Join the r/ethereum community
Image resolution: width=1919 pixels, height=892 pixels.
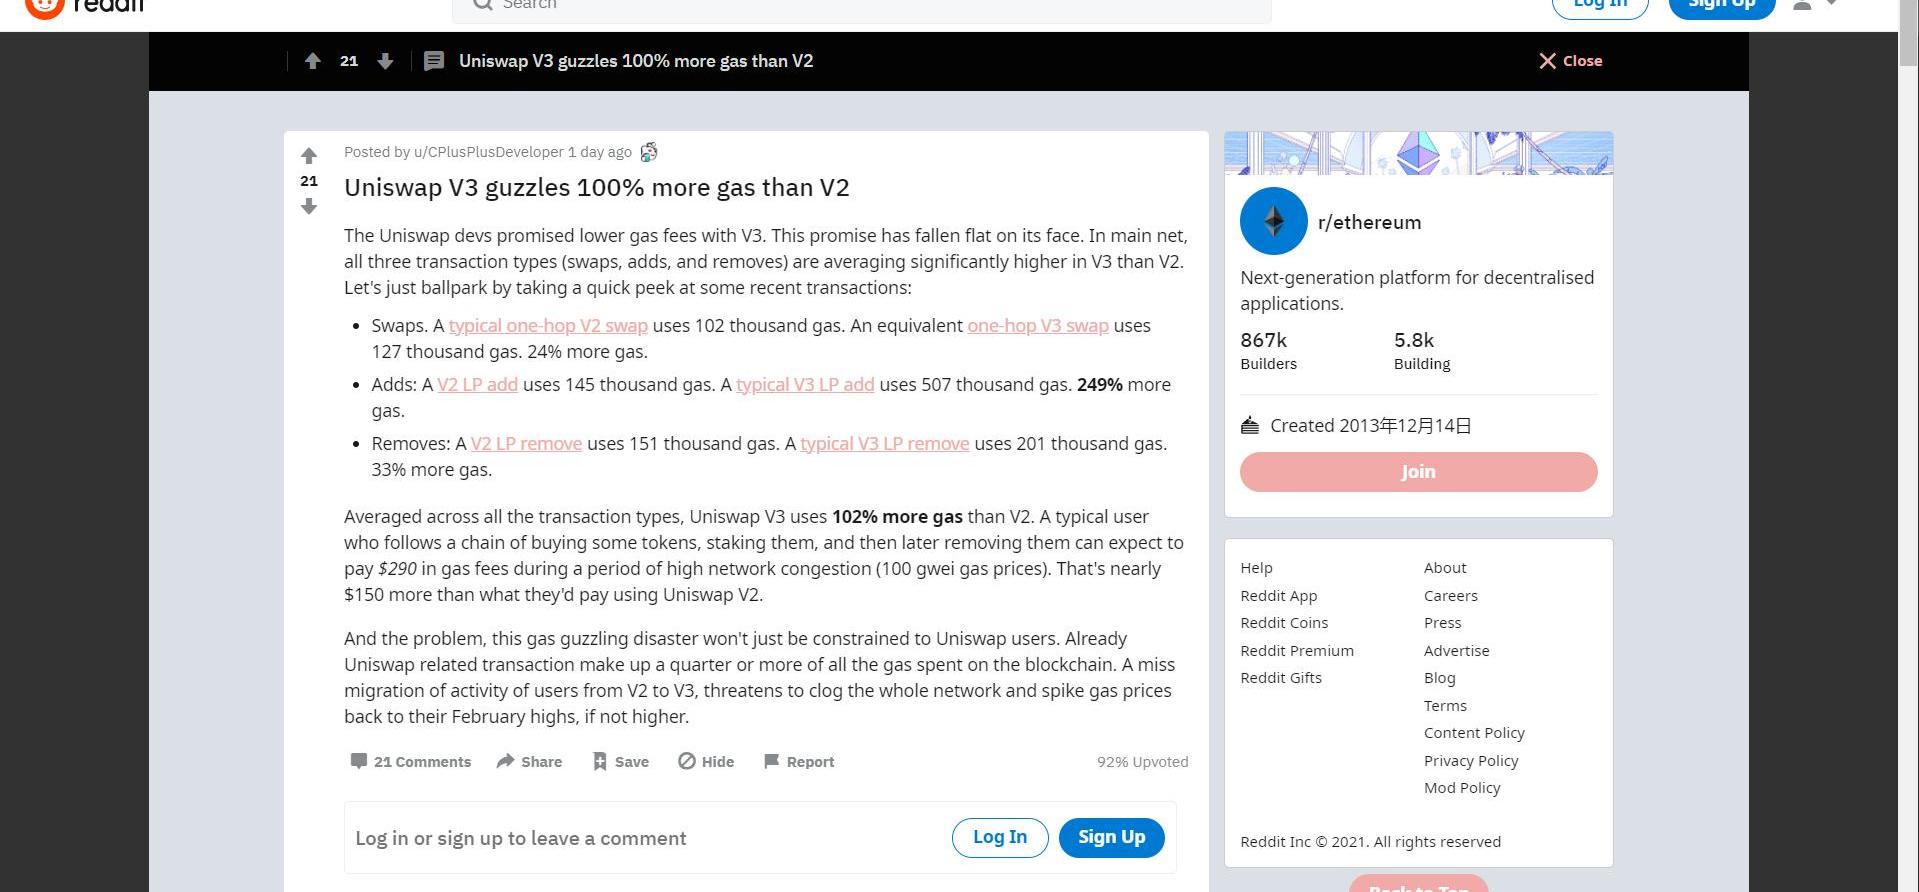click(1418, 472)
